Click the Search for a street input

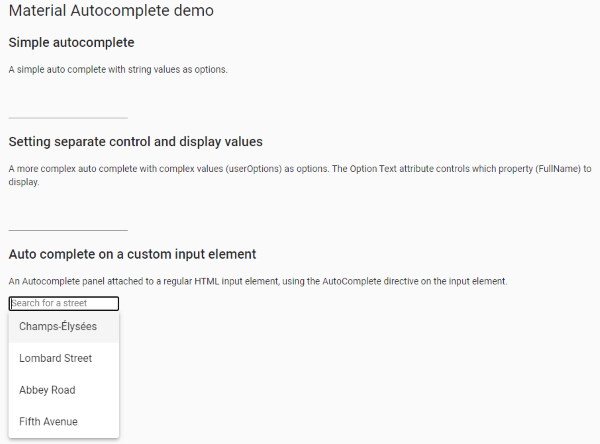(x=64, y=303)
